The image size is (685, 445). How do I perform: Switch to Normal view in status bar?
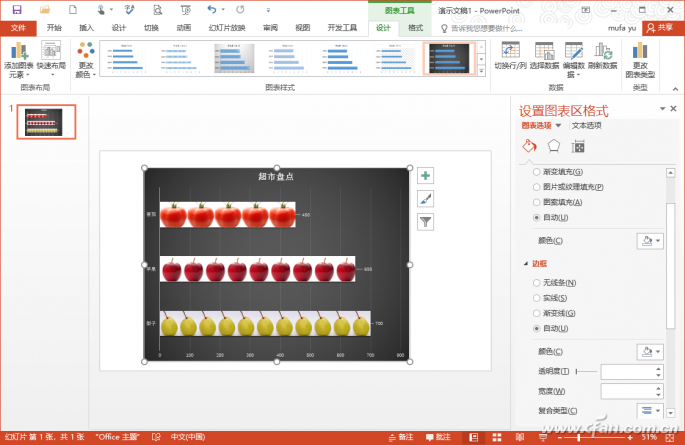click(x=474, y=437)
